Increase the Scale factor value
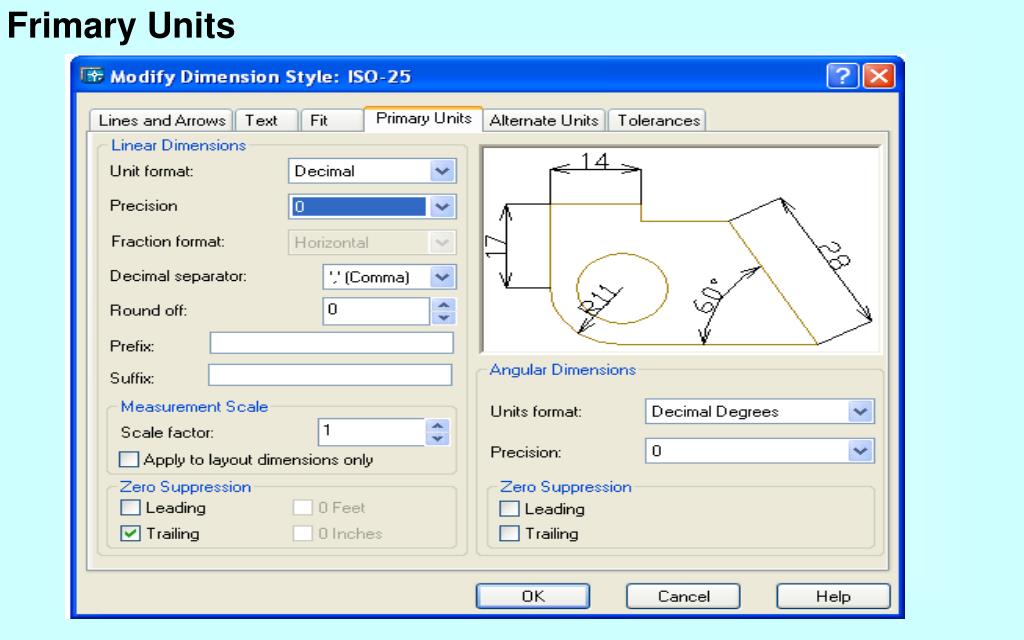This screenshot has width=1024, height=640. pyautogui.click(x=438, y=425)
